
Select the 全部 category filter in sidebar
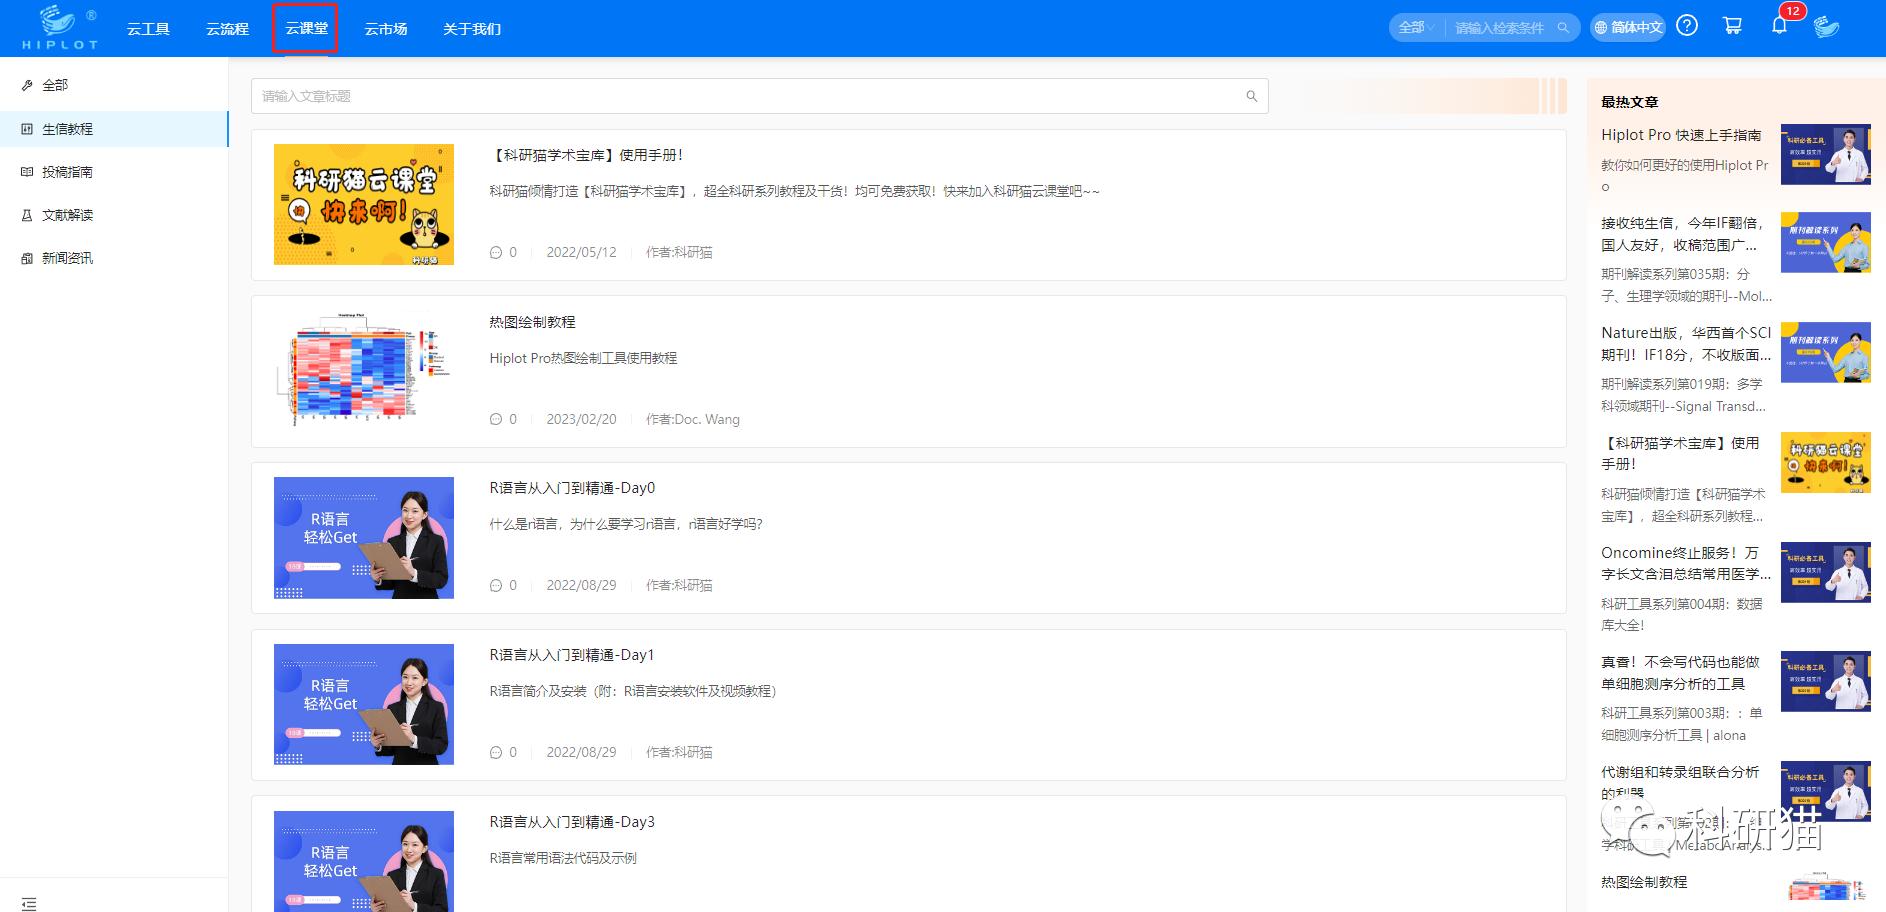pyautogui.click(x=55, y=85)
